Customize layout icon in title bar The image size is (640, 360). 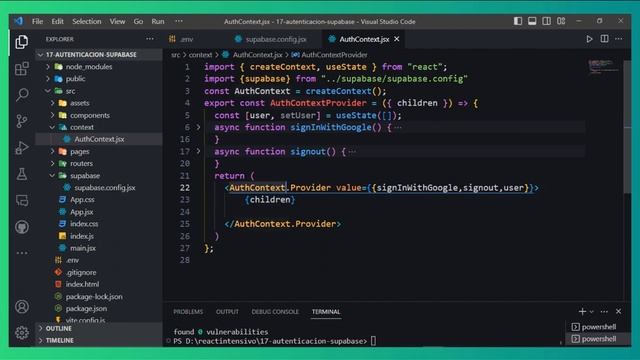pyautogui.click(x=561, y=21)
